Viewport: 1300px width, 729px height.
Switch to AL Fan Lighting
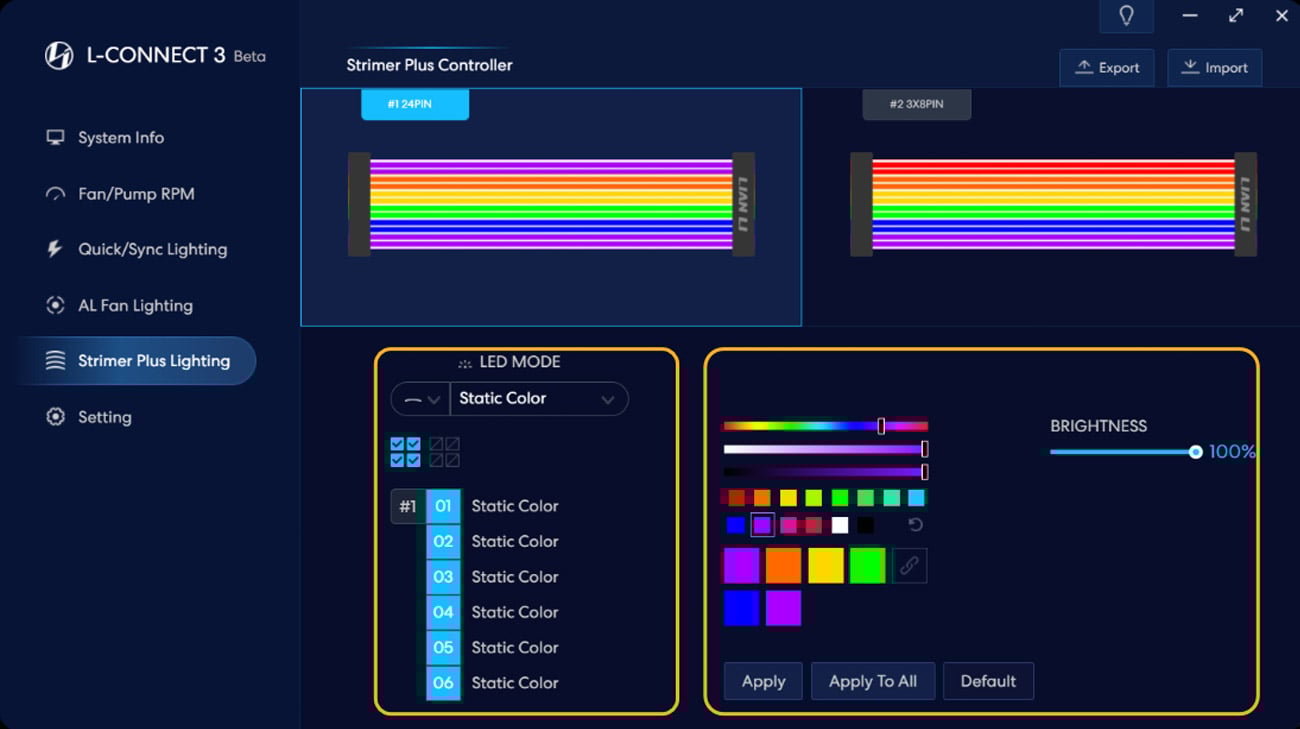coord(119,306)
